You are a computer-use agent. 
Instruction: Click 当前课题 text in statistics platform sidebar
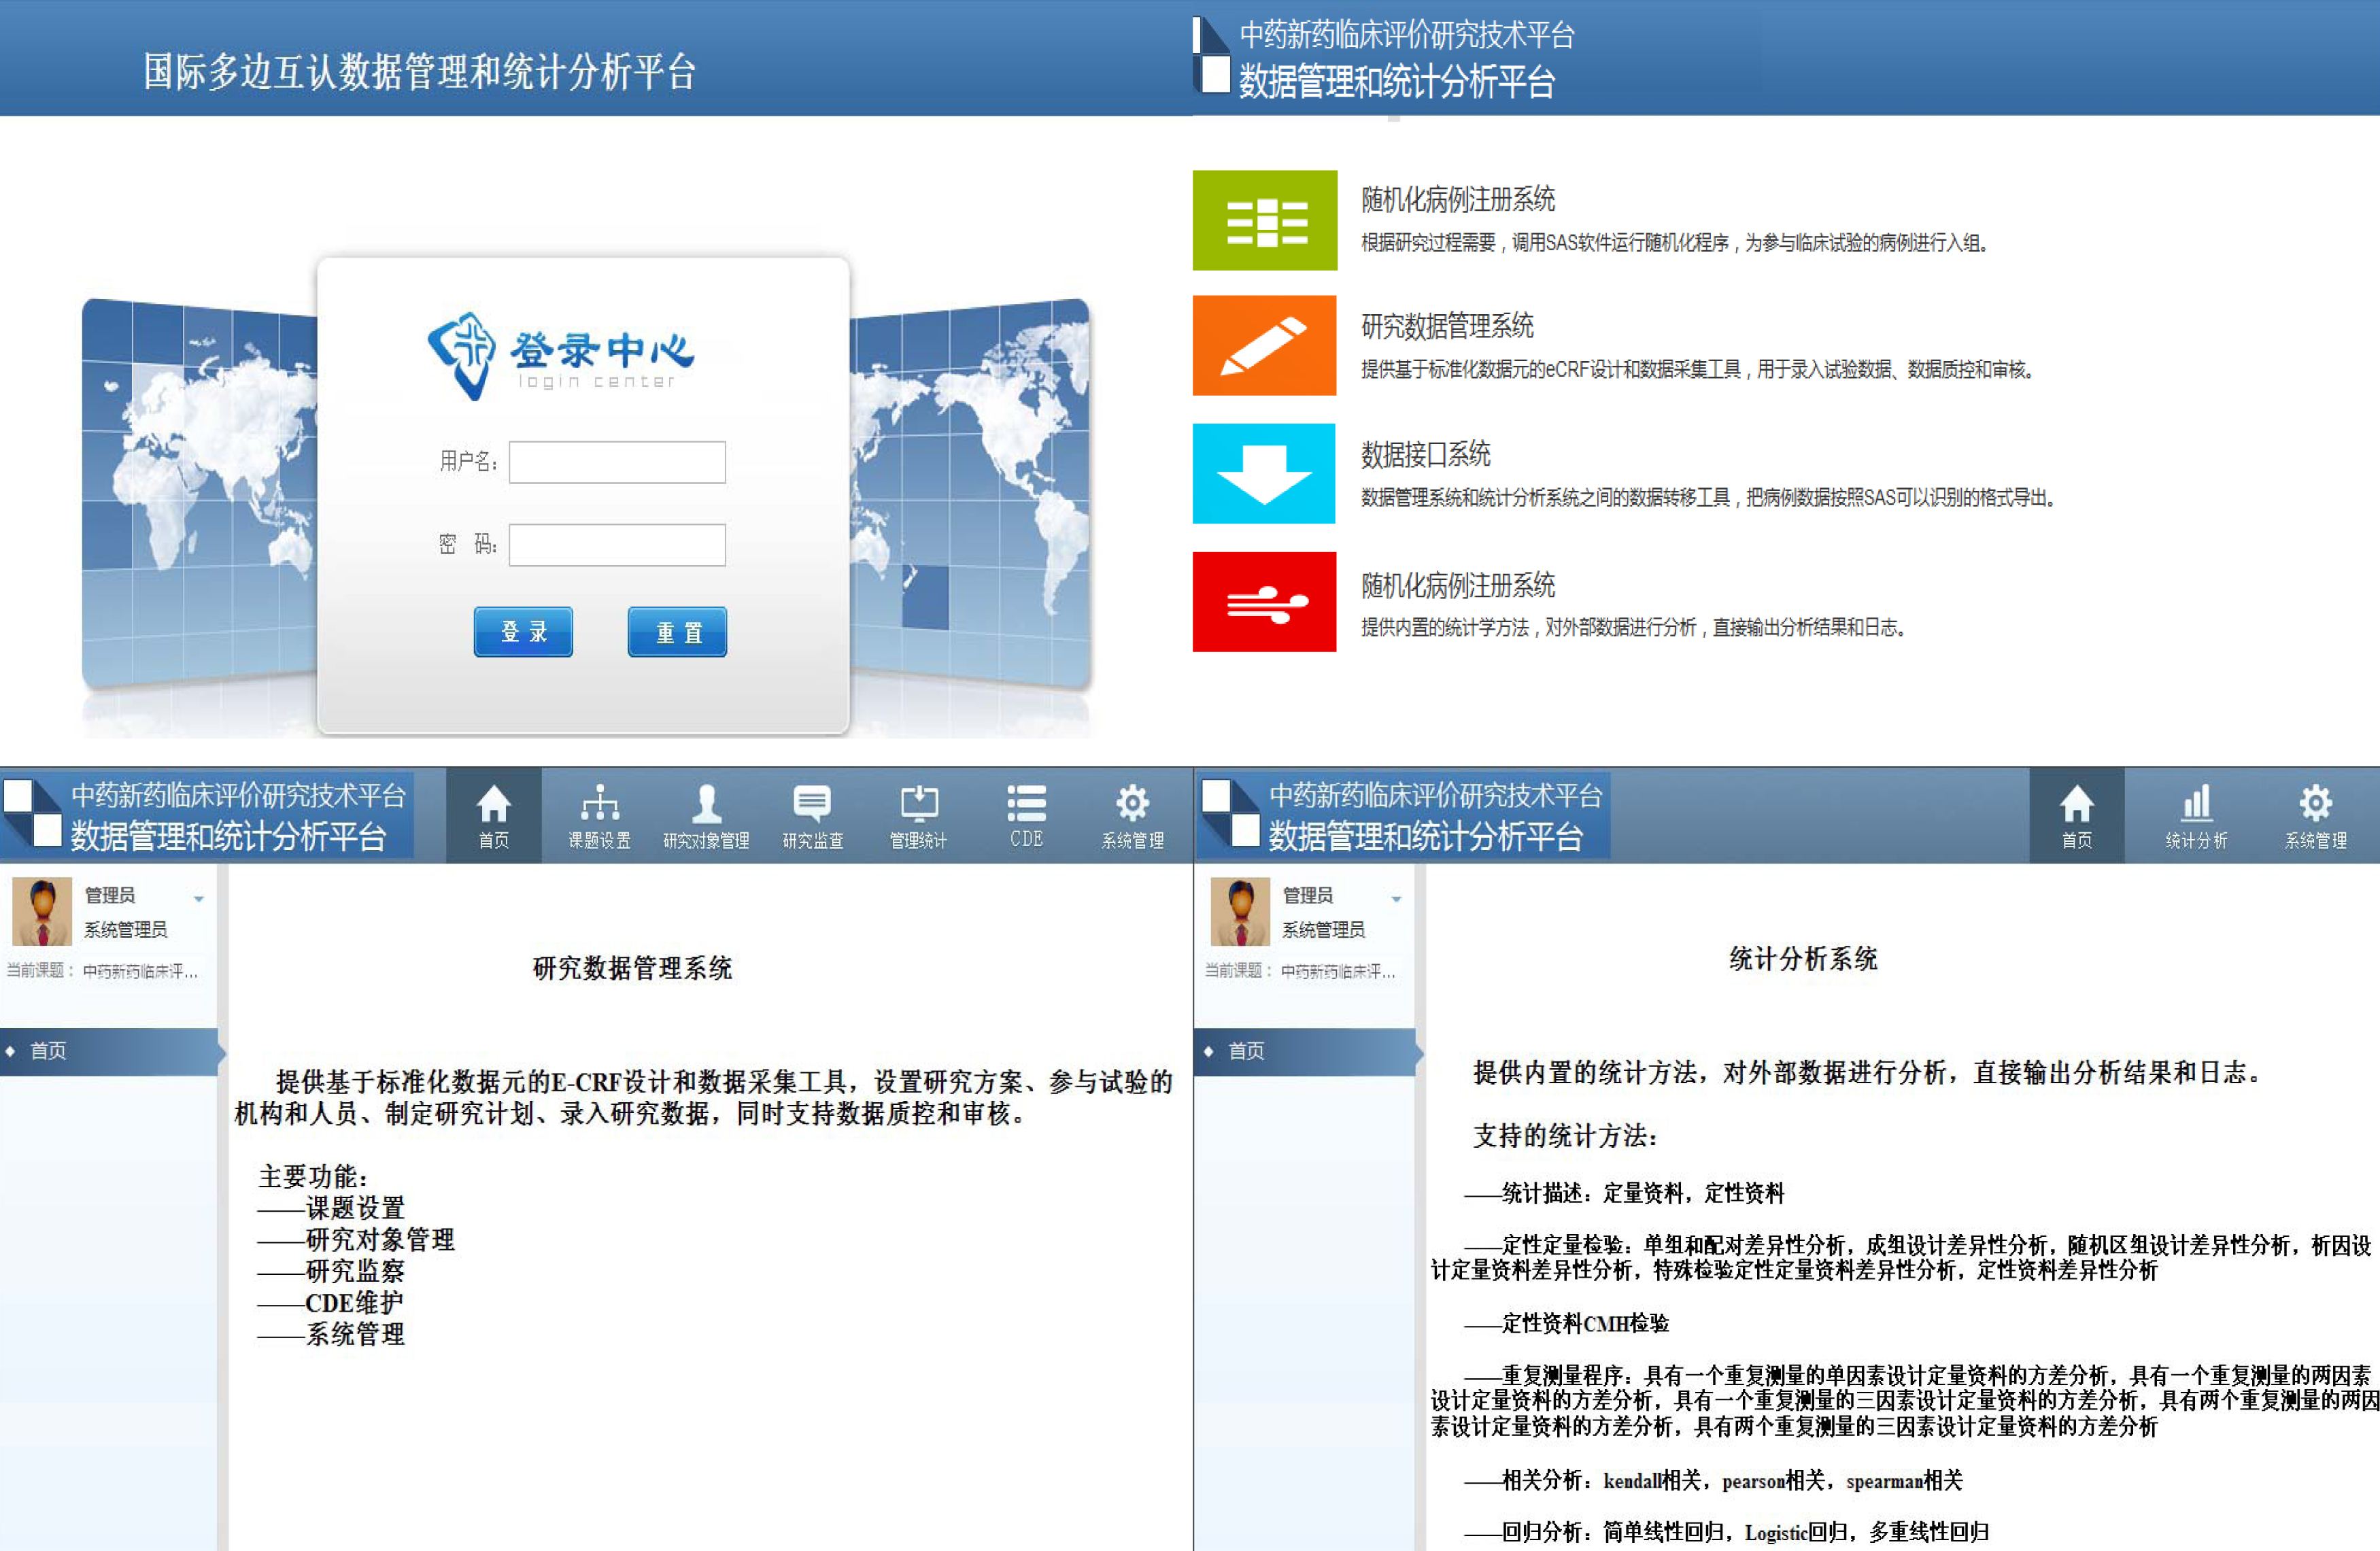pyautogui.click(x=1300, y=971)
